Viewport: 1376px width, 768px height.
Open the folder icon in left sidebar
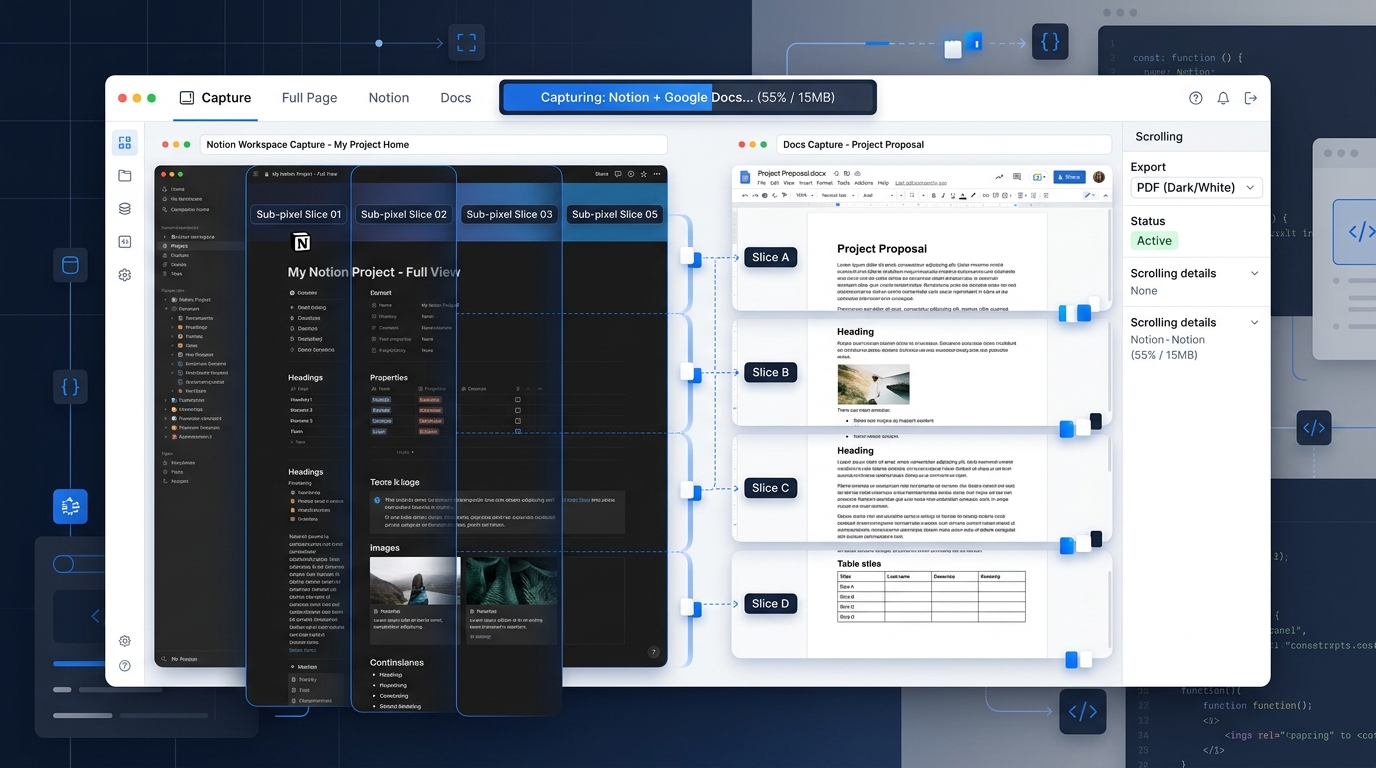124,176
